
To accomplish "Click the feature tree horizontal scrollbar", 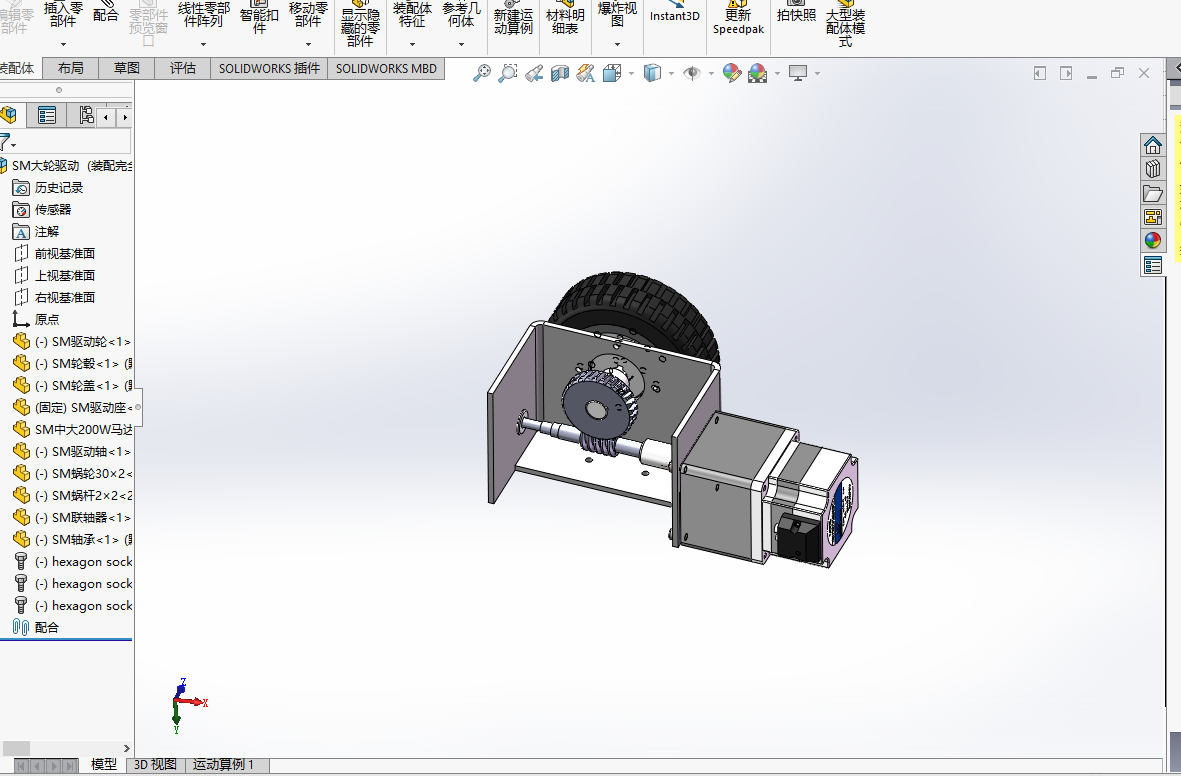I will (16, 748).
